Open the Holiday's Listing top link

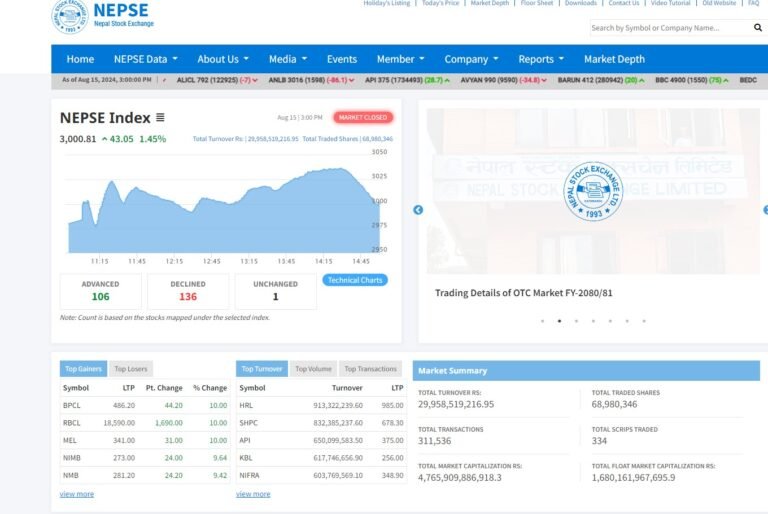tap(386, 3)
